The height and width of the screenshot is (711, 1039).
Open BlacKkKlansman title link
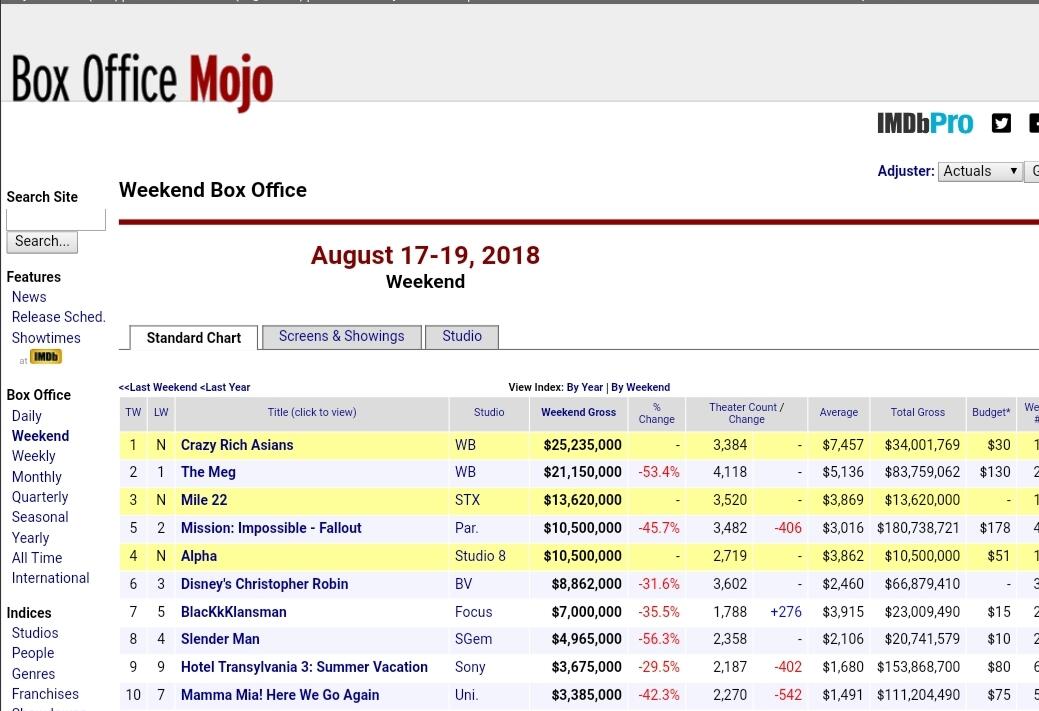(233, 612)
